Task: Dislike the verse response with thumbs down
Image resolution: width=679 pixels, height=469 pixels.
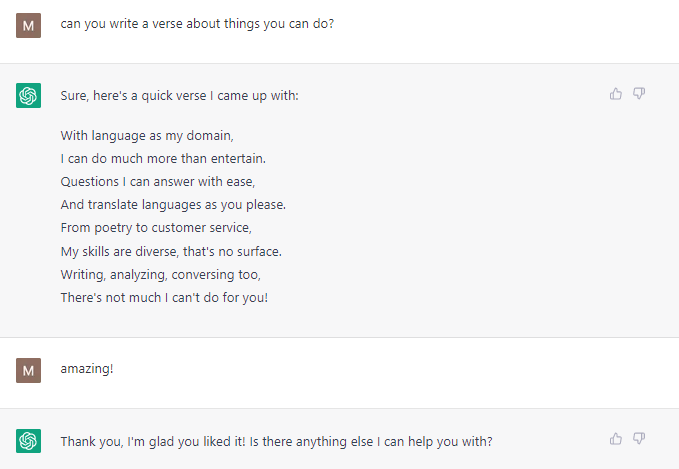Action: coord(639,94)
